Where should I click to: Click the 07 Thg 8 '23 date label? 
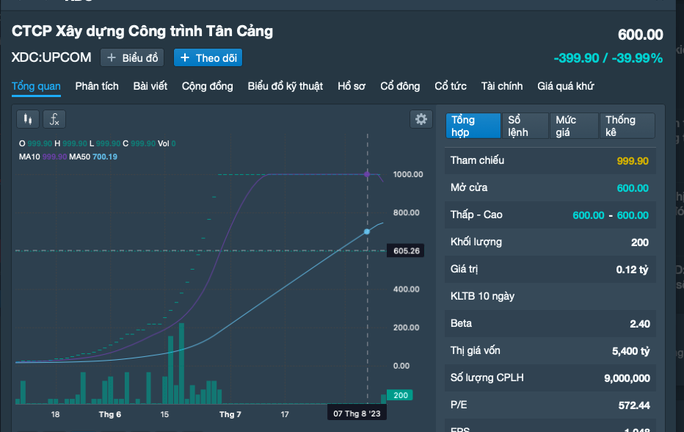(x=357, y=414)
